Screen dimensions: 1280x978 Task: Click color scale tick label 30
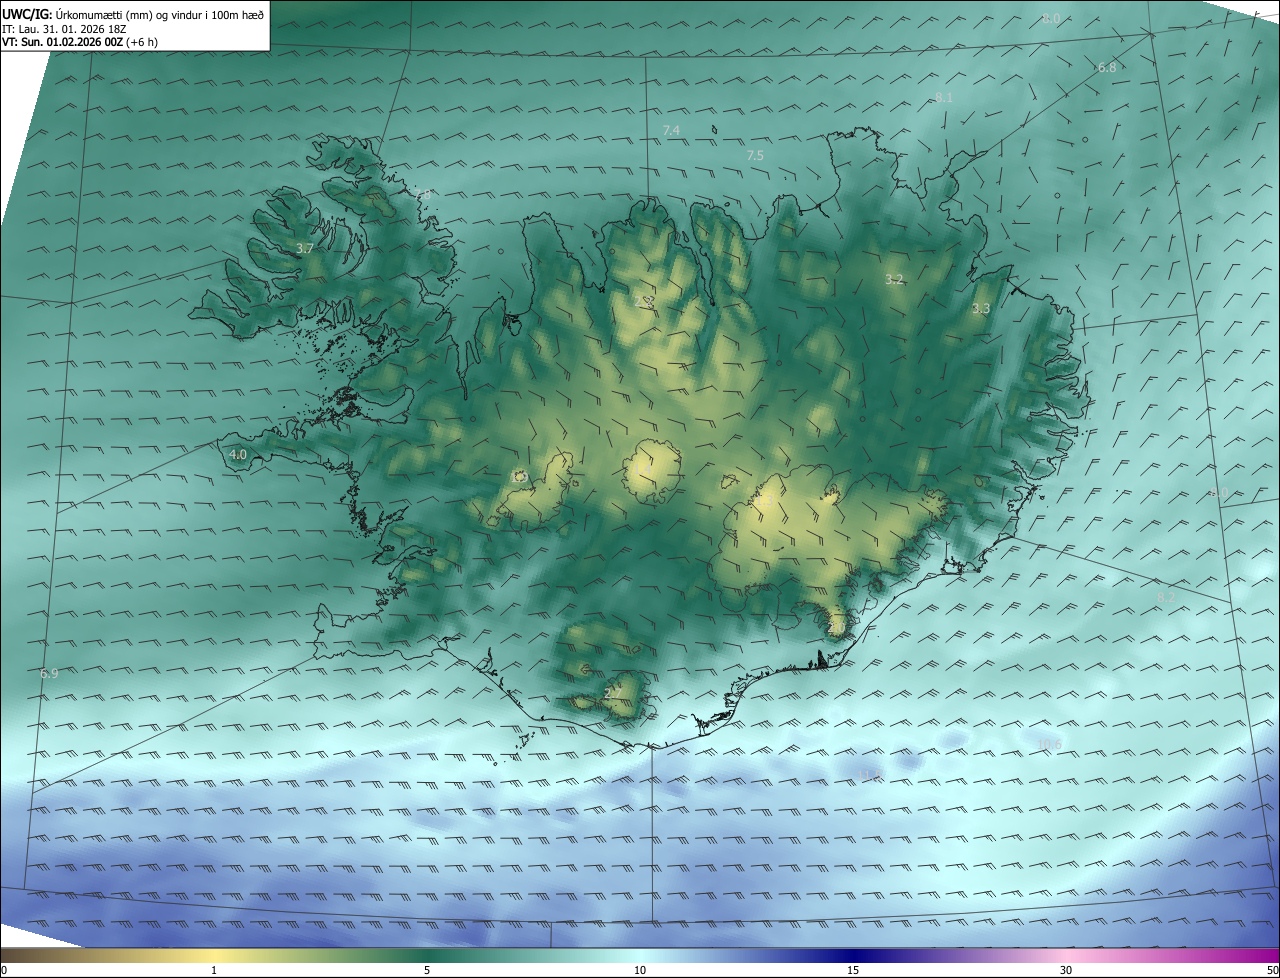tap(1066, 970)
